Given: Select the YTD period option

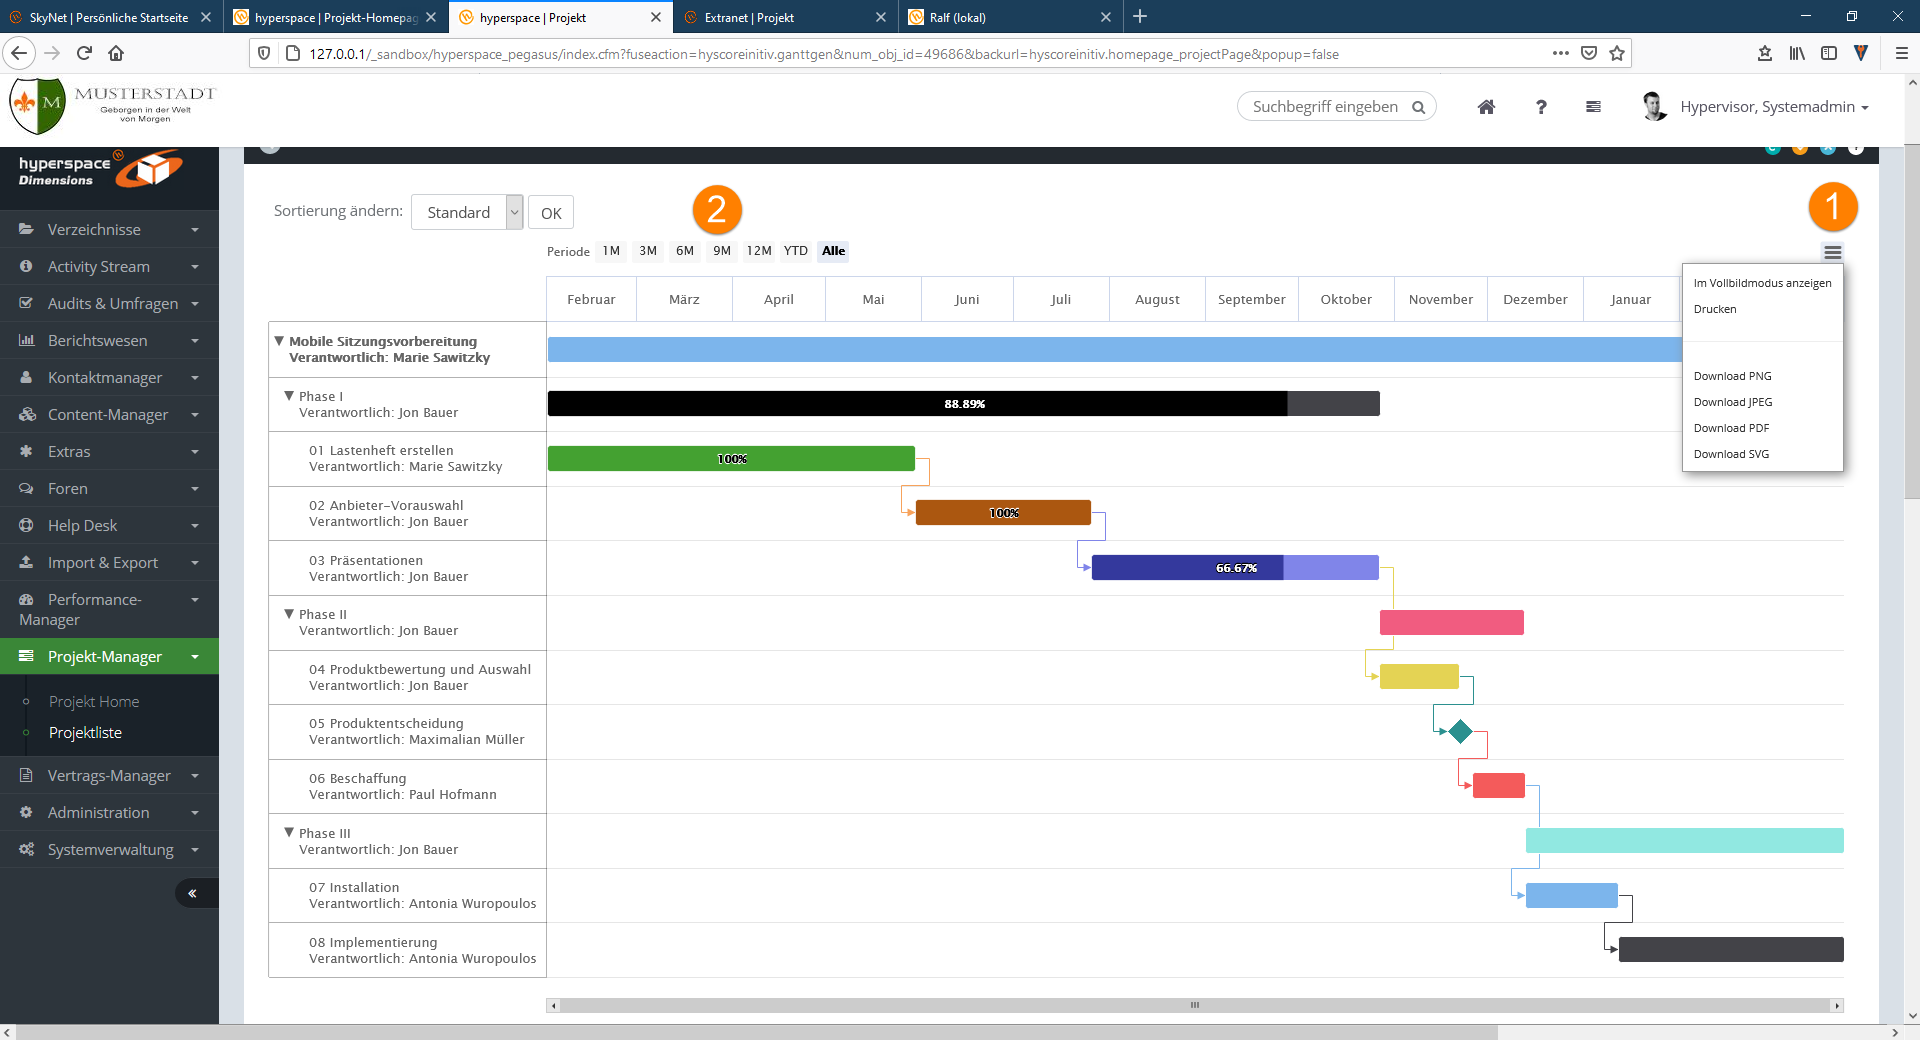Looking at the screenshot, I should (795, 251).
